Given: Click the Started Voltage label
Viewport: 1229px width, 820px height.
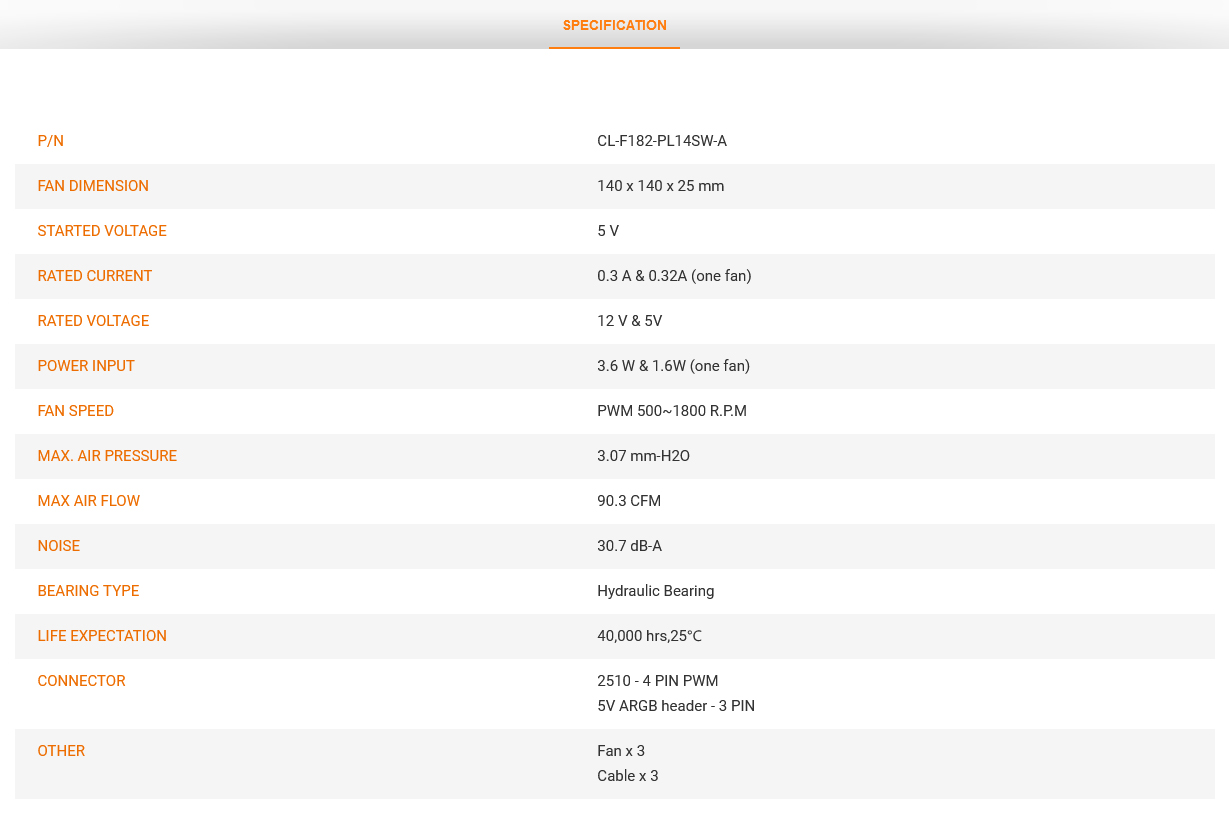Looking at the screenshot, I should tap(102, 231).
